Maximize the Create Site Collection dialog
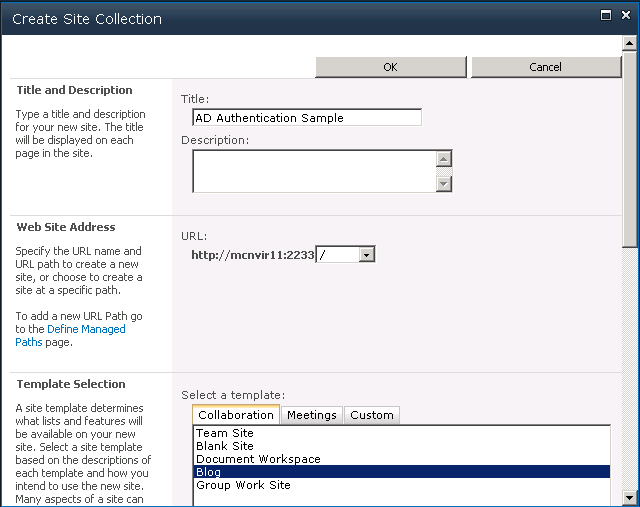Image resolution: width=640 pixels, height=507 pixels. pyautogui.click(x=604, y=15)
